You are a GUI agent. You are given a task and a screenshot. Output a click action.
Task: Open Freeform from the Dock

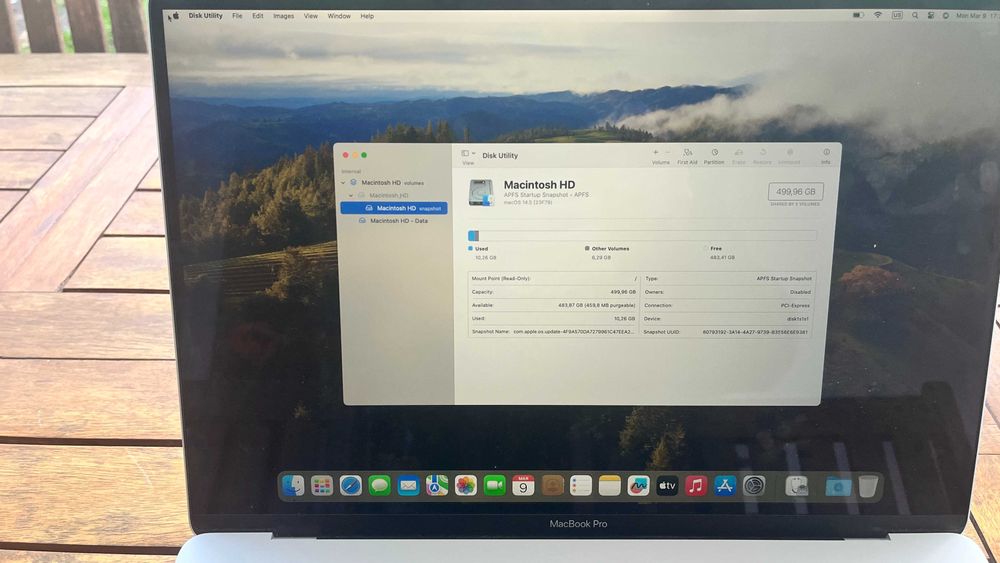(638, 486)
